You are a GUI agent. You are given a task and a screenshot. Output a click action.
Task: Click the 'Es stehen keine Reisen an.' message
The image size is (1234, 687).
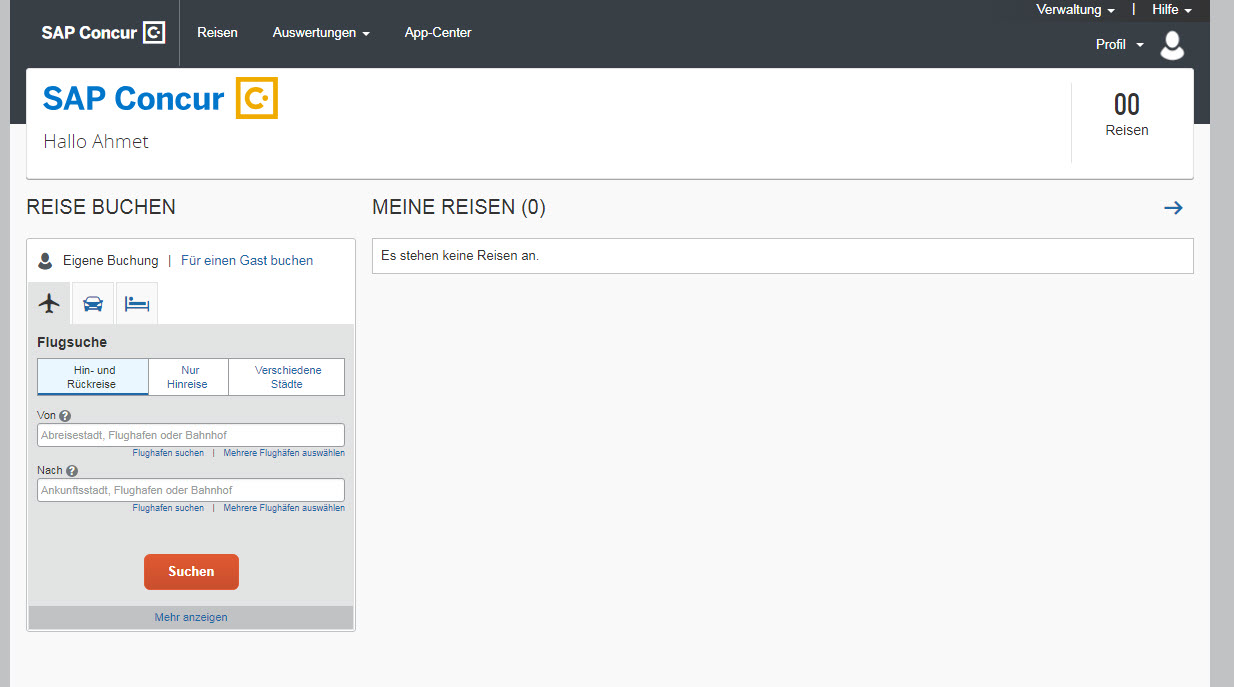pos(460,256)
